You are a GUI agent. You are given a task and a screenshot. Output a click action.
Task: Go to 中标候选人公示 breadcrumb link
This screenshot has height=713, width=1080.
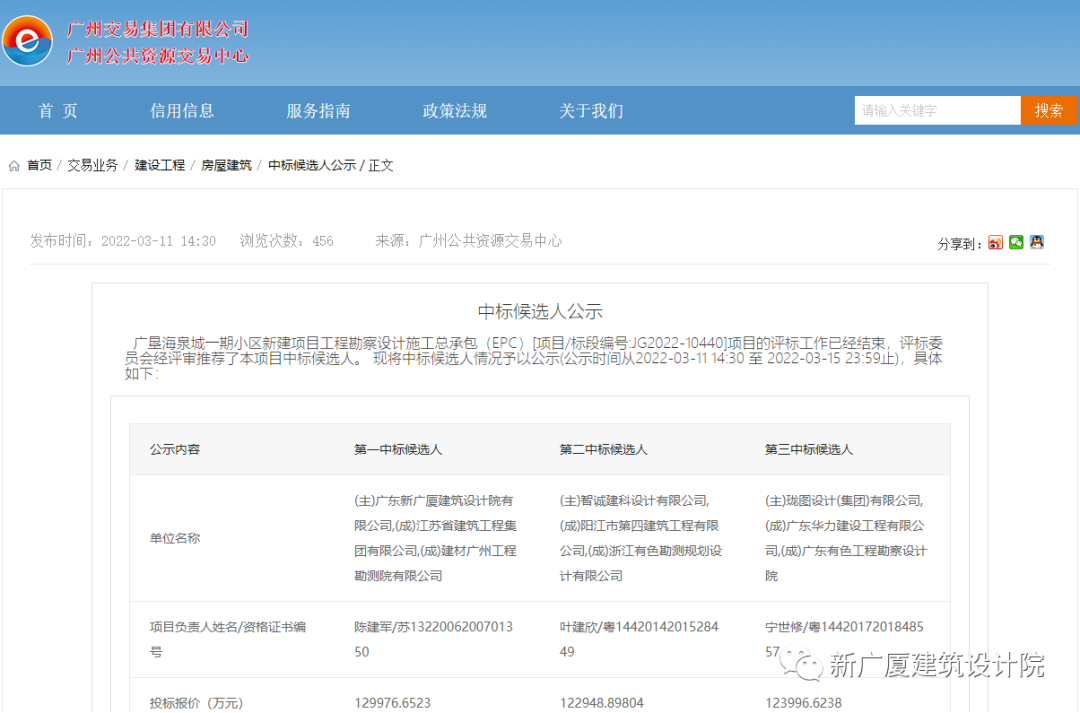pos(312,165)
